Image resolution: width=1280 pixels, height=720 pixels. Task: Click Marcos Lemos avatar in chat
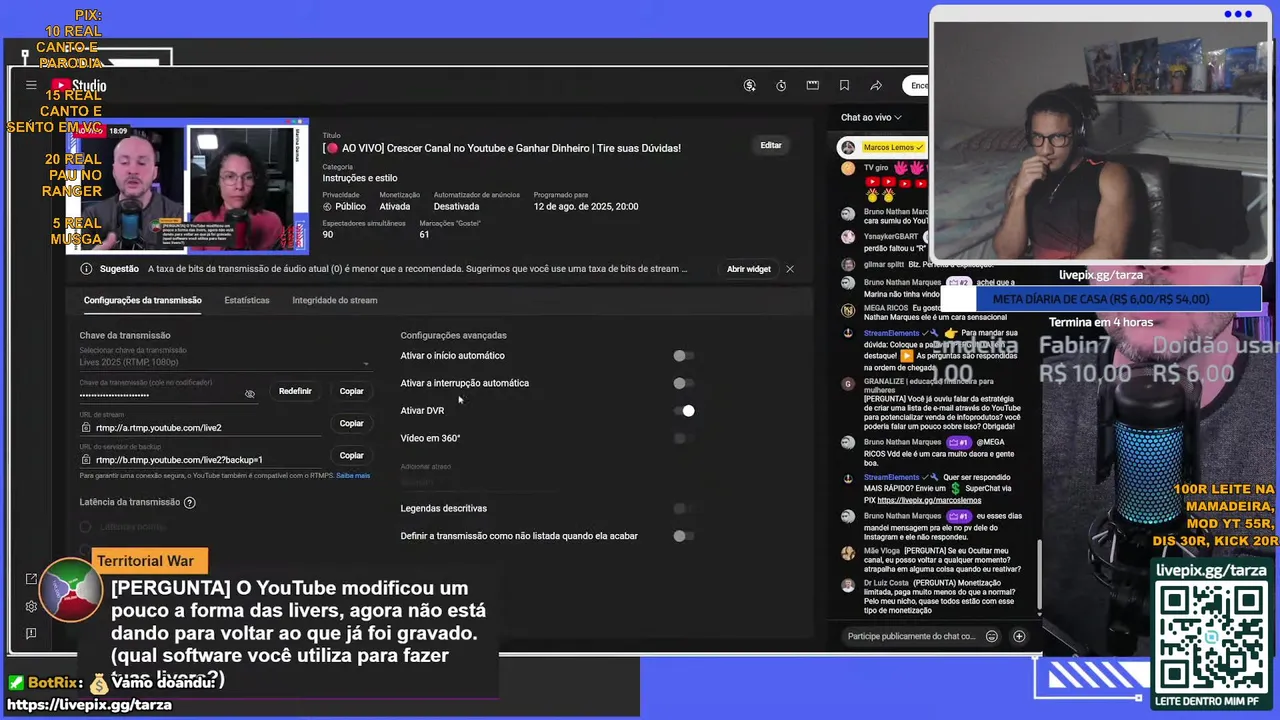coord(848,148)
